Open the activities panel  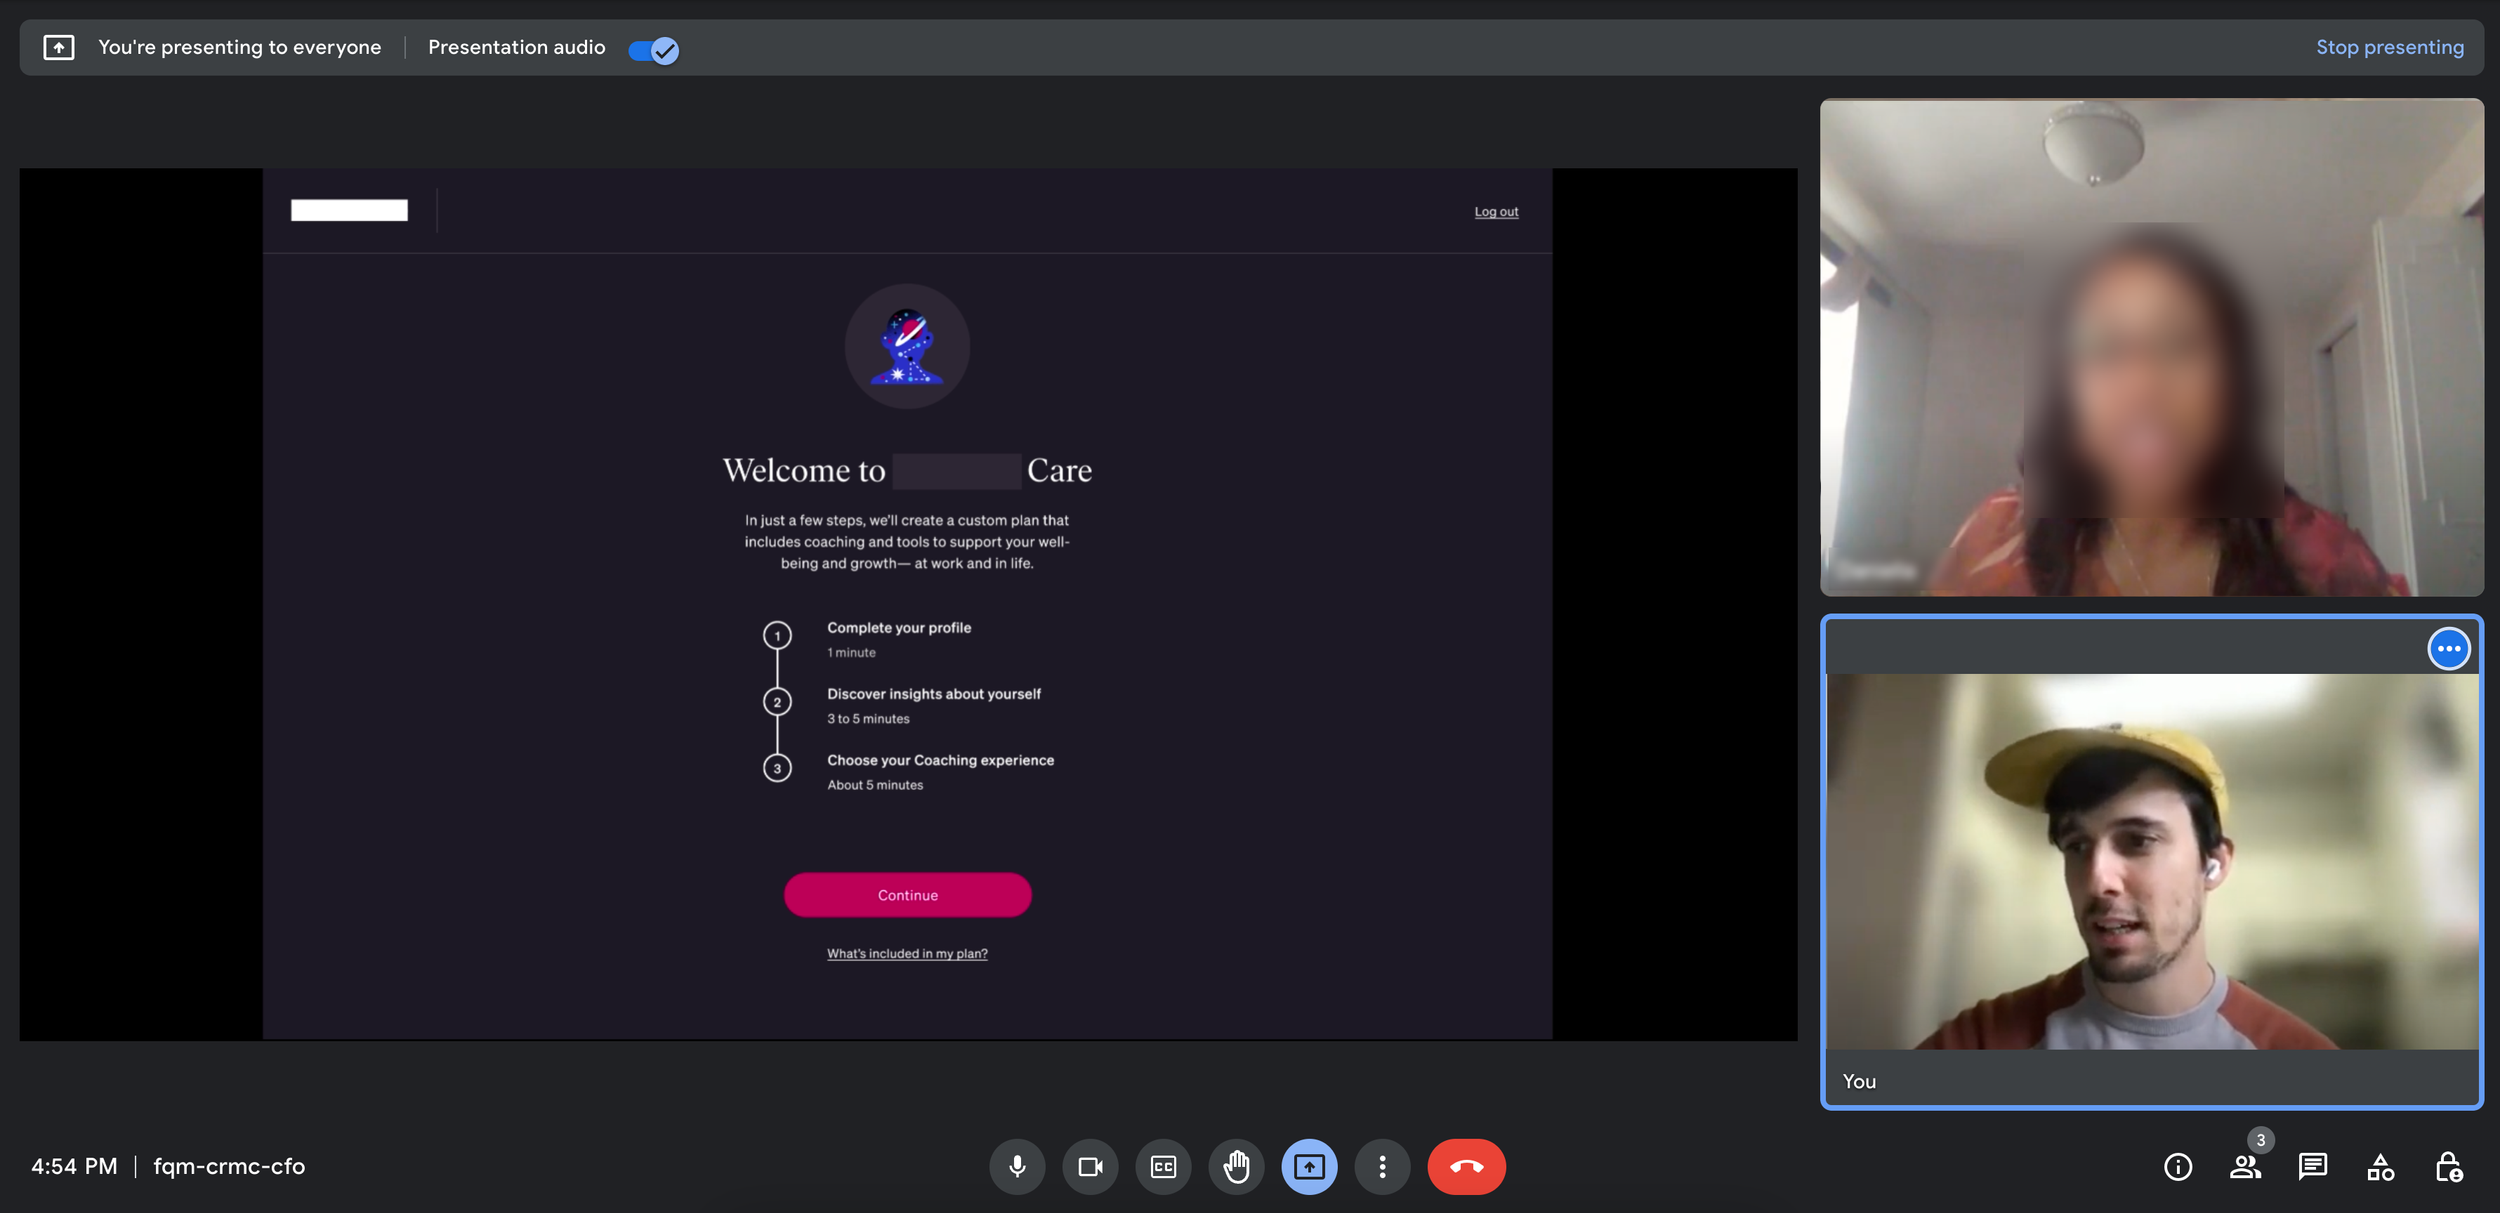(2381, 1167)
